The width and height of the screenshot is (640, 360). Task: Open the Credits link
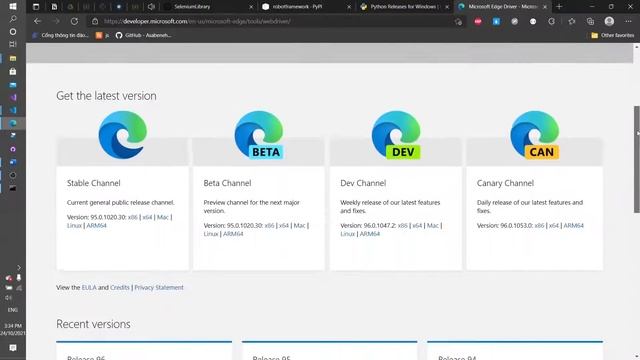point(120,287)
